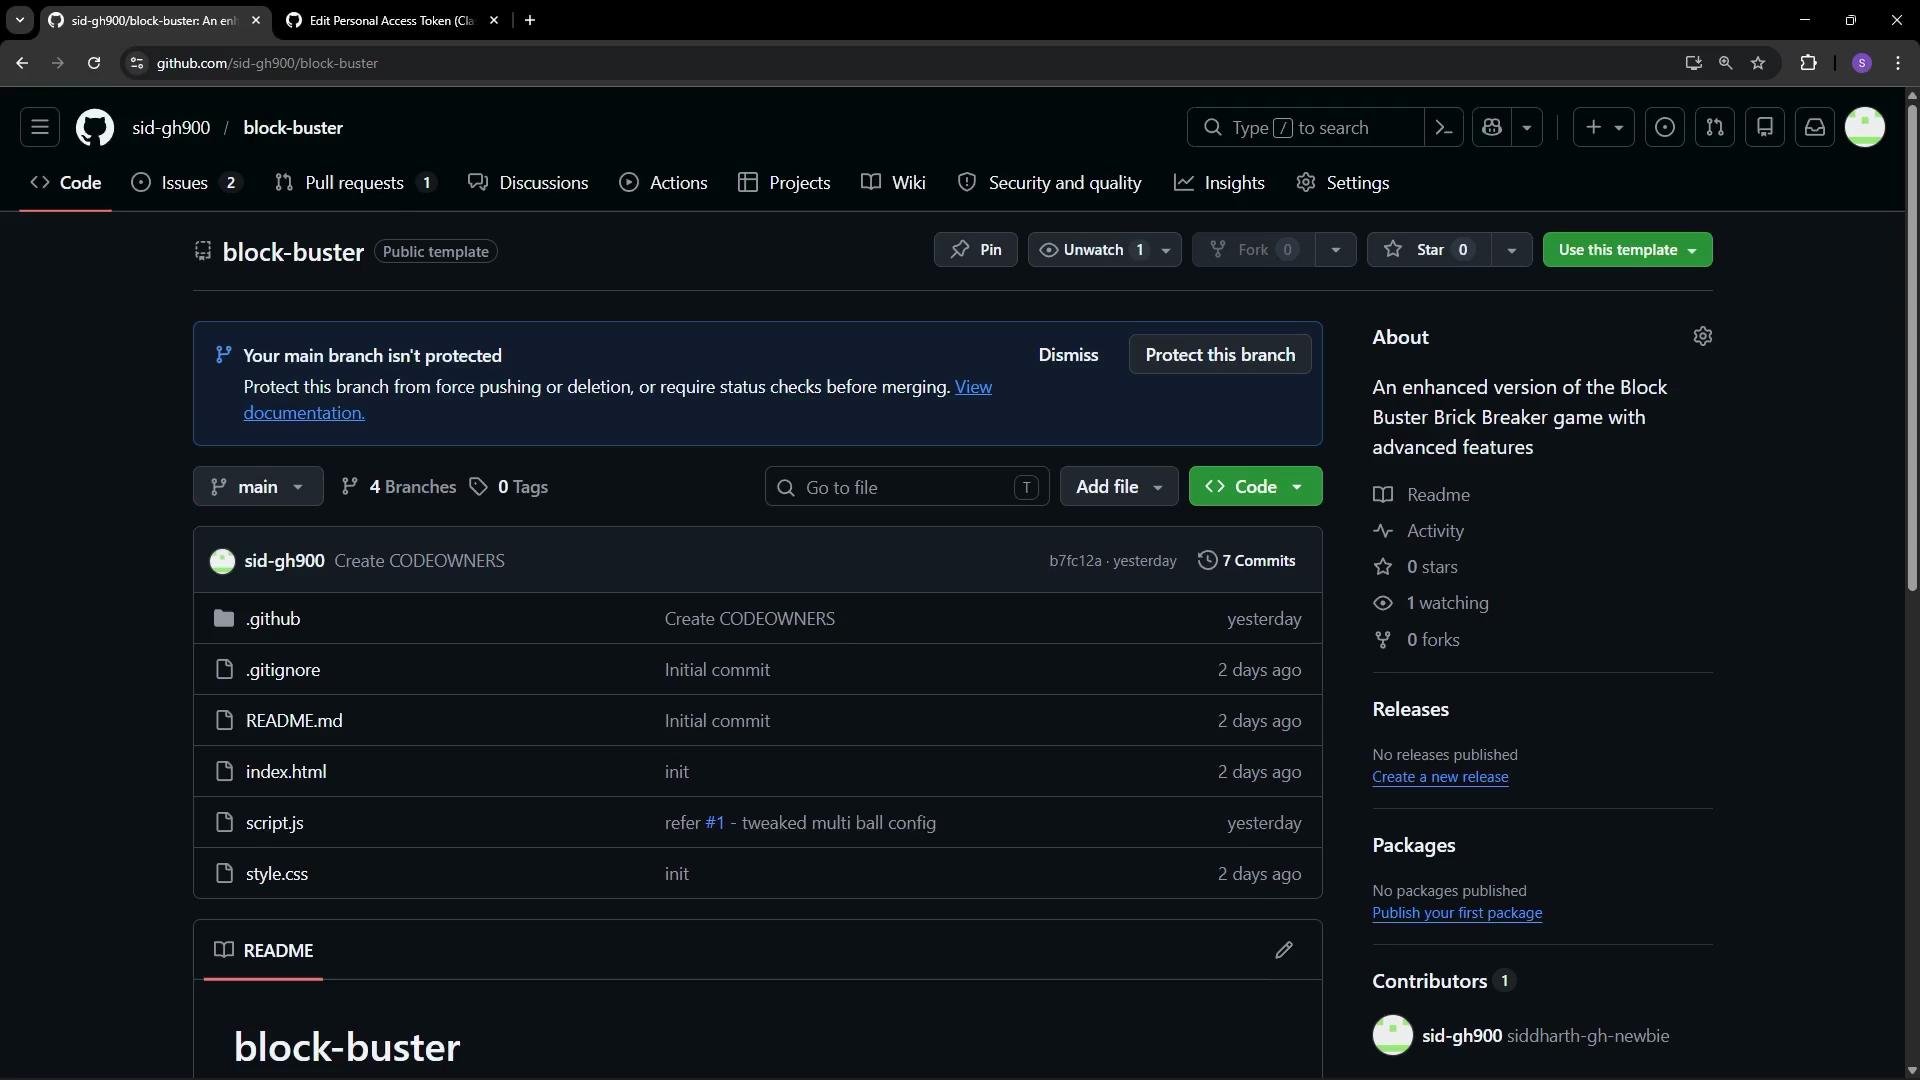The image size is (1920, 1080).
Task: Click Use this template button
Action: [1627, 250]
